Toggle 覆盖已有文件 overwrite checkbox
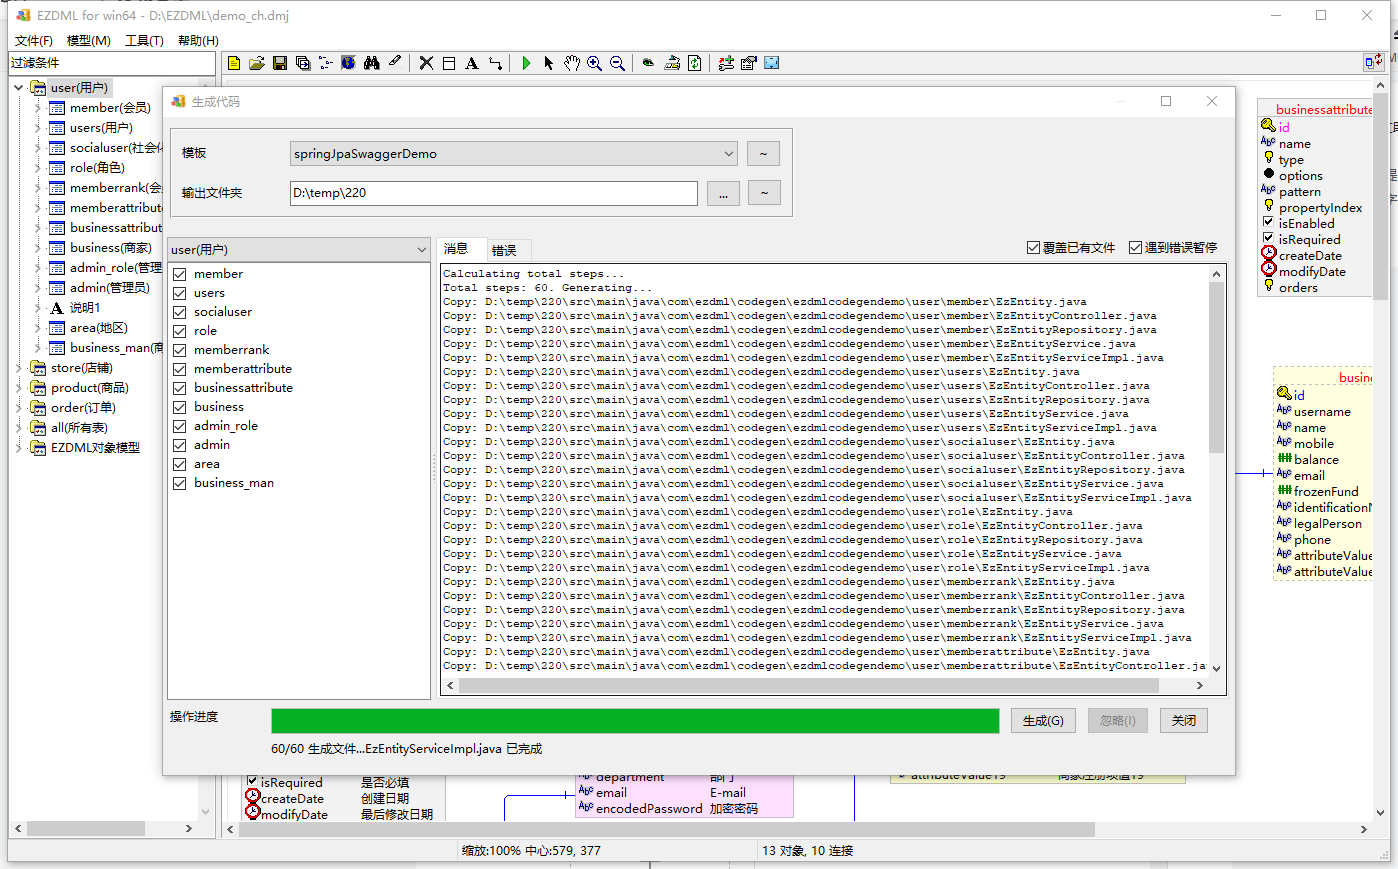This screenshot has width=1398, height=869. click(1034, 248)
